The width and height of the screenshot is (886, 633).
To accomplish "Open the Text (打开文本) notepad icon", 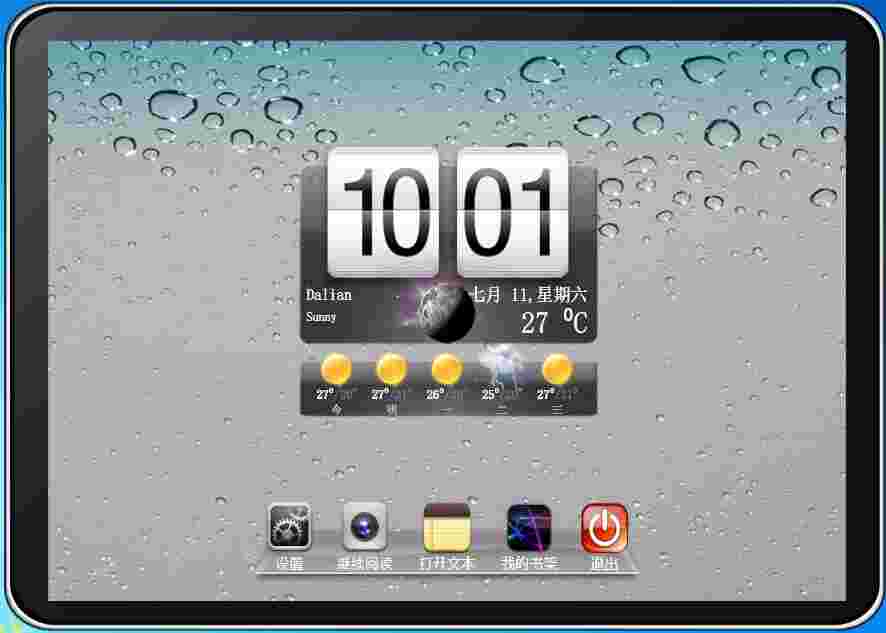I will point(446,528).
